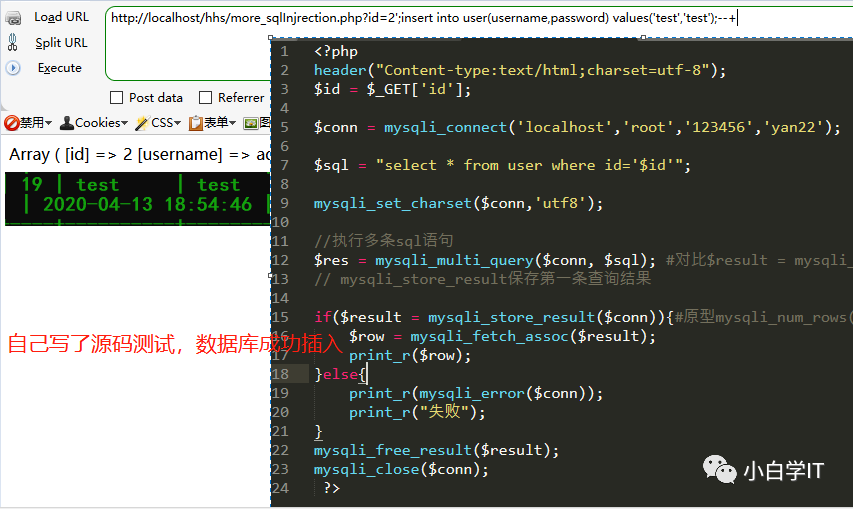Click the Cookies person silhouette icon

point(67,123)
